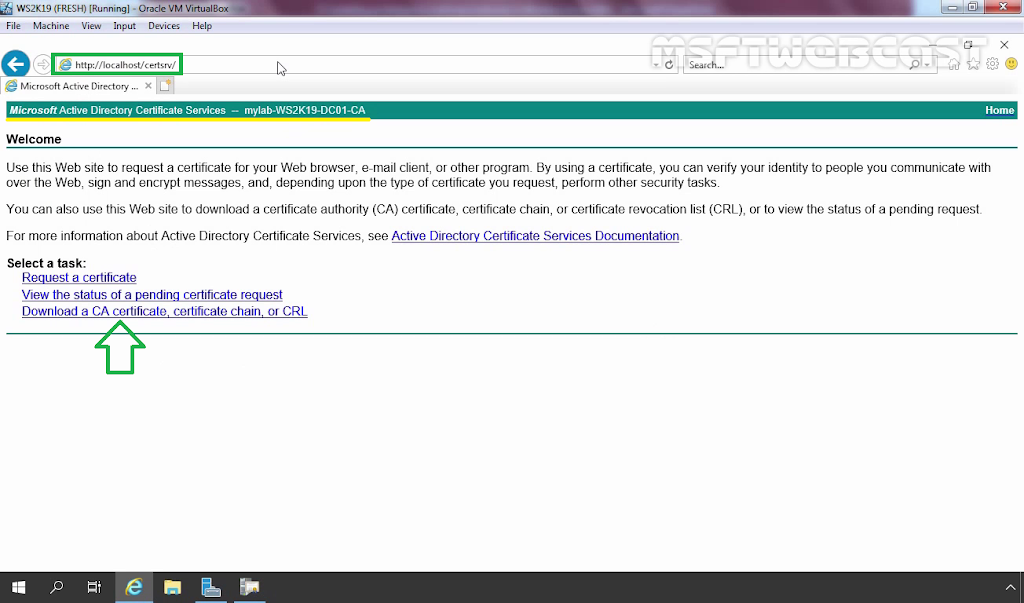1024x603 pixels.
Task: Open Server Manager taskbar icon
Action: [210, 587]
